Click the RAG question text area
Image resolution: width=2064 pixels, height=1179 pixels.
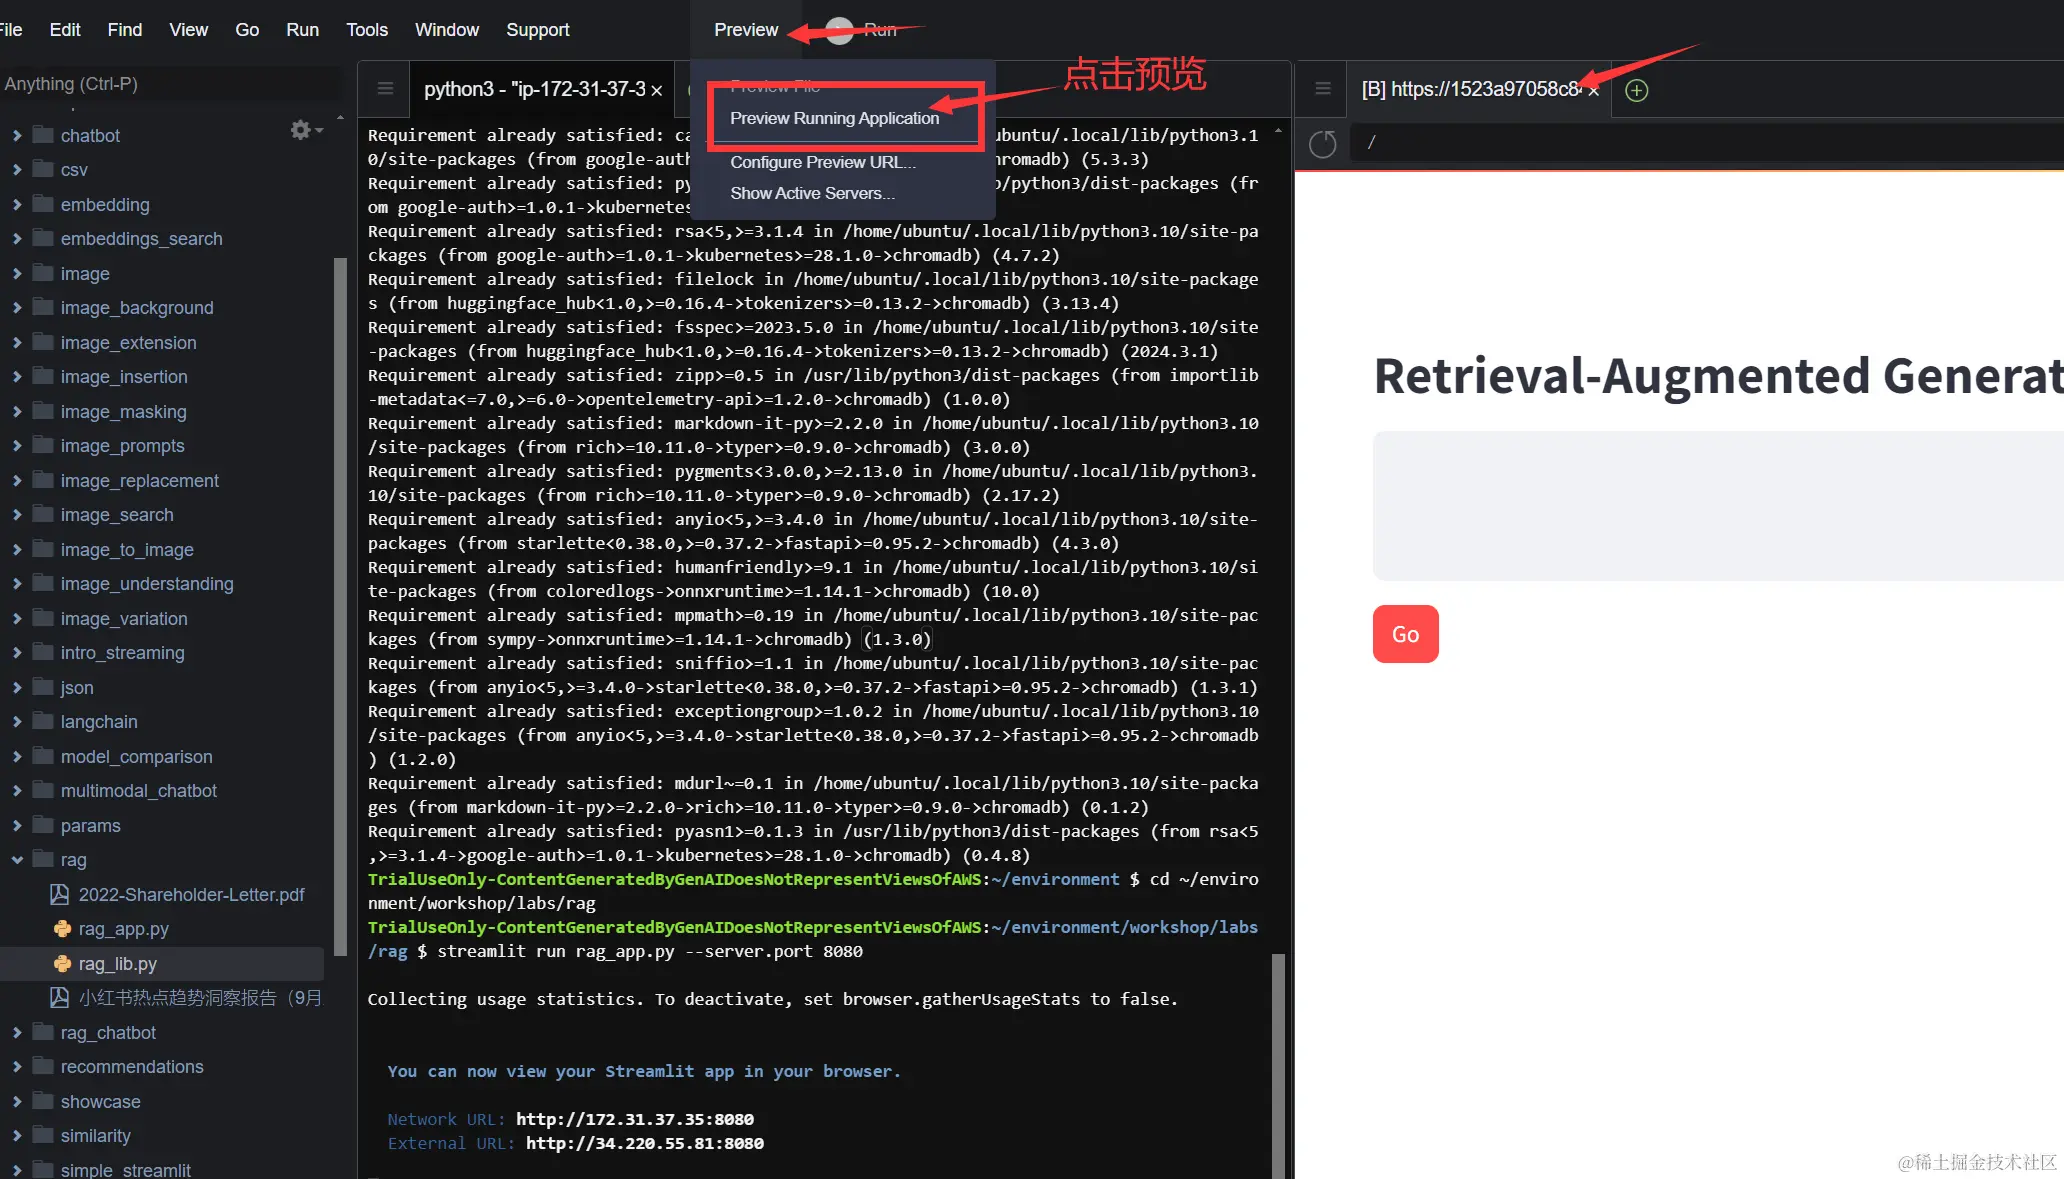(1718, 506)
